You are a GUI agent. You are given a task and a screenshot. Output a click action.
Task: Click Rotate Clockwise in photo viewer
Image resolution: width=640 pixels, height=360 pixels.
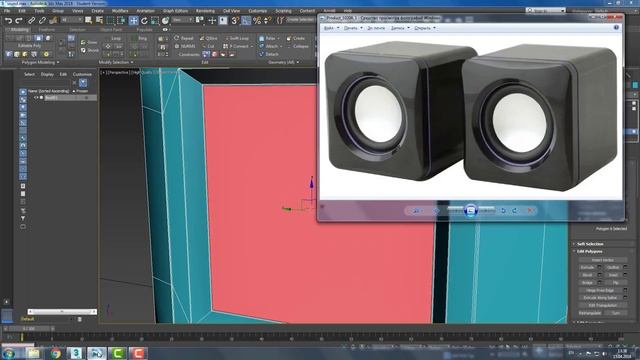coord(515,211)
